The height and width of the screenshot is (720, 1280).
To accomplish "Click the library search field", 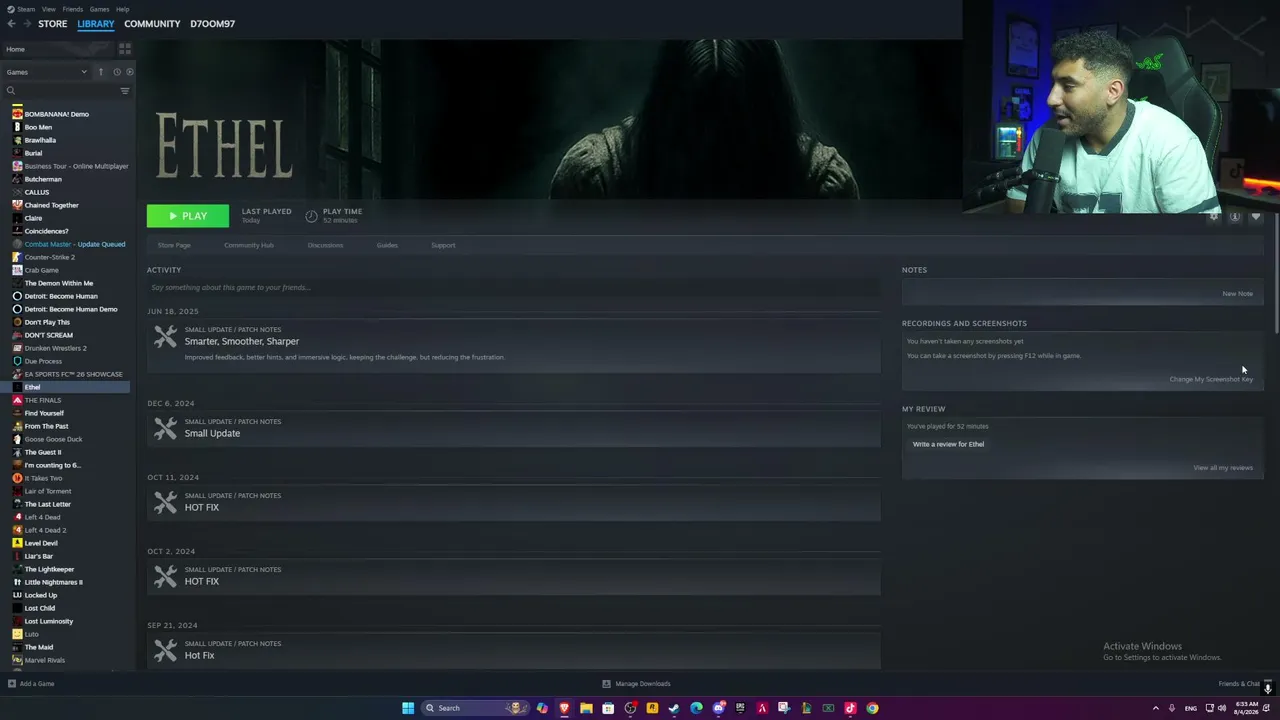I will [x=66, y=91].
